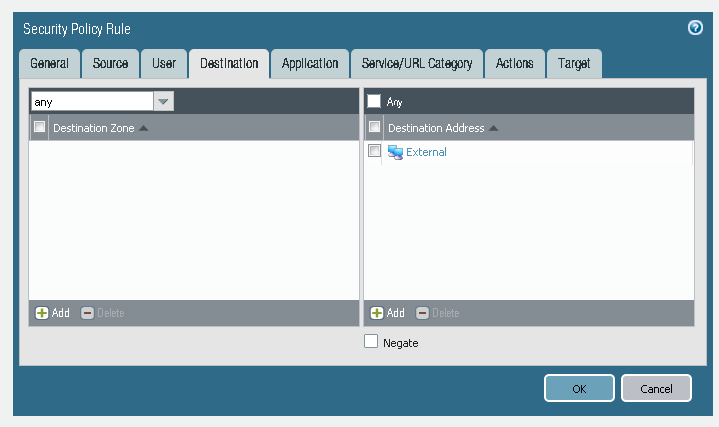This screenshot has width=719, height=427.
Task: Cancel the Security Policy Rule dialog
Action: 656,388
